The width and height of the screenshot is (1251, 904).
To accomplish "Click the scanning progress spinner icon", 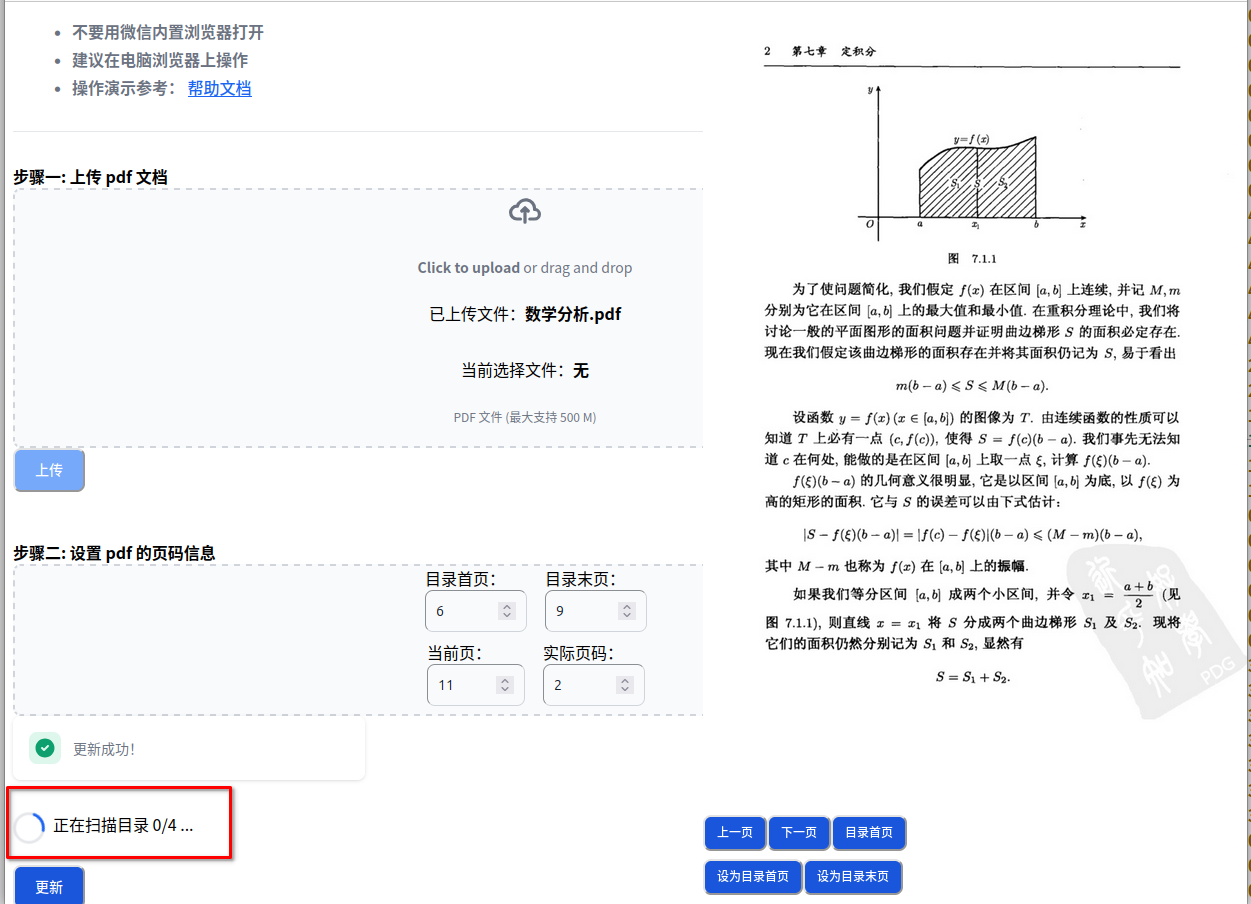I will click(x=30, y=826).
